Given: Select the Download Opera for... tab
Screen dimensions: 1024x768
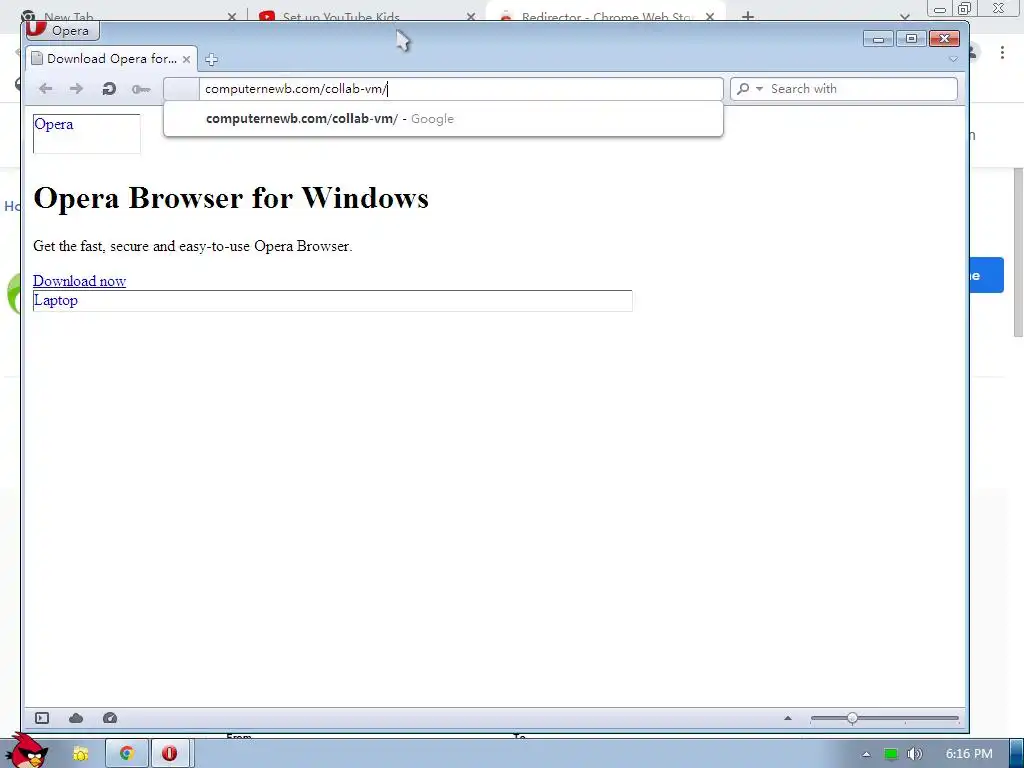Looking at the screenshot, I should tap(111, 59).
